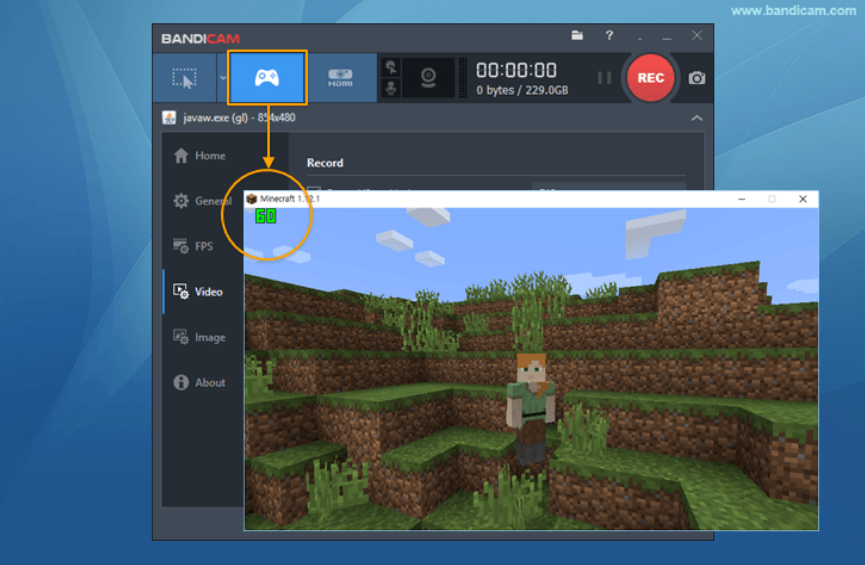865x565 pixels.
Task: Click the Home house icon
Action: (x=181, y=156)
